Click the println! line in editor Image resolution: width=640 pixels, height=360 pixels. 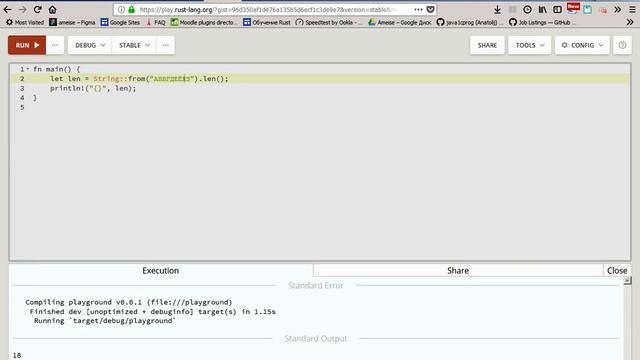click(x=93, y=88)
